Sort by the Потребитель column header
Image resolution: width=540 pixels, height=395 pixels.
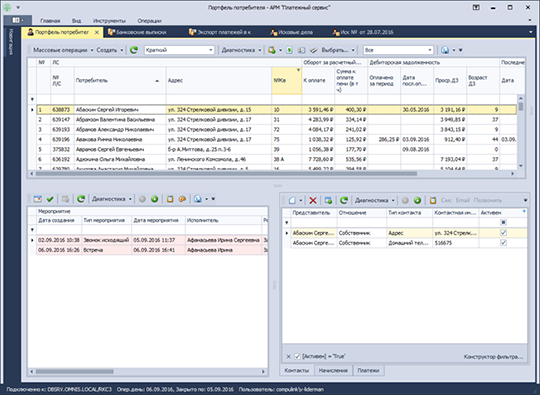coord(120,81)
